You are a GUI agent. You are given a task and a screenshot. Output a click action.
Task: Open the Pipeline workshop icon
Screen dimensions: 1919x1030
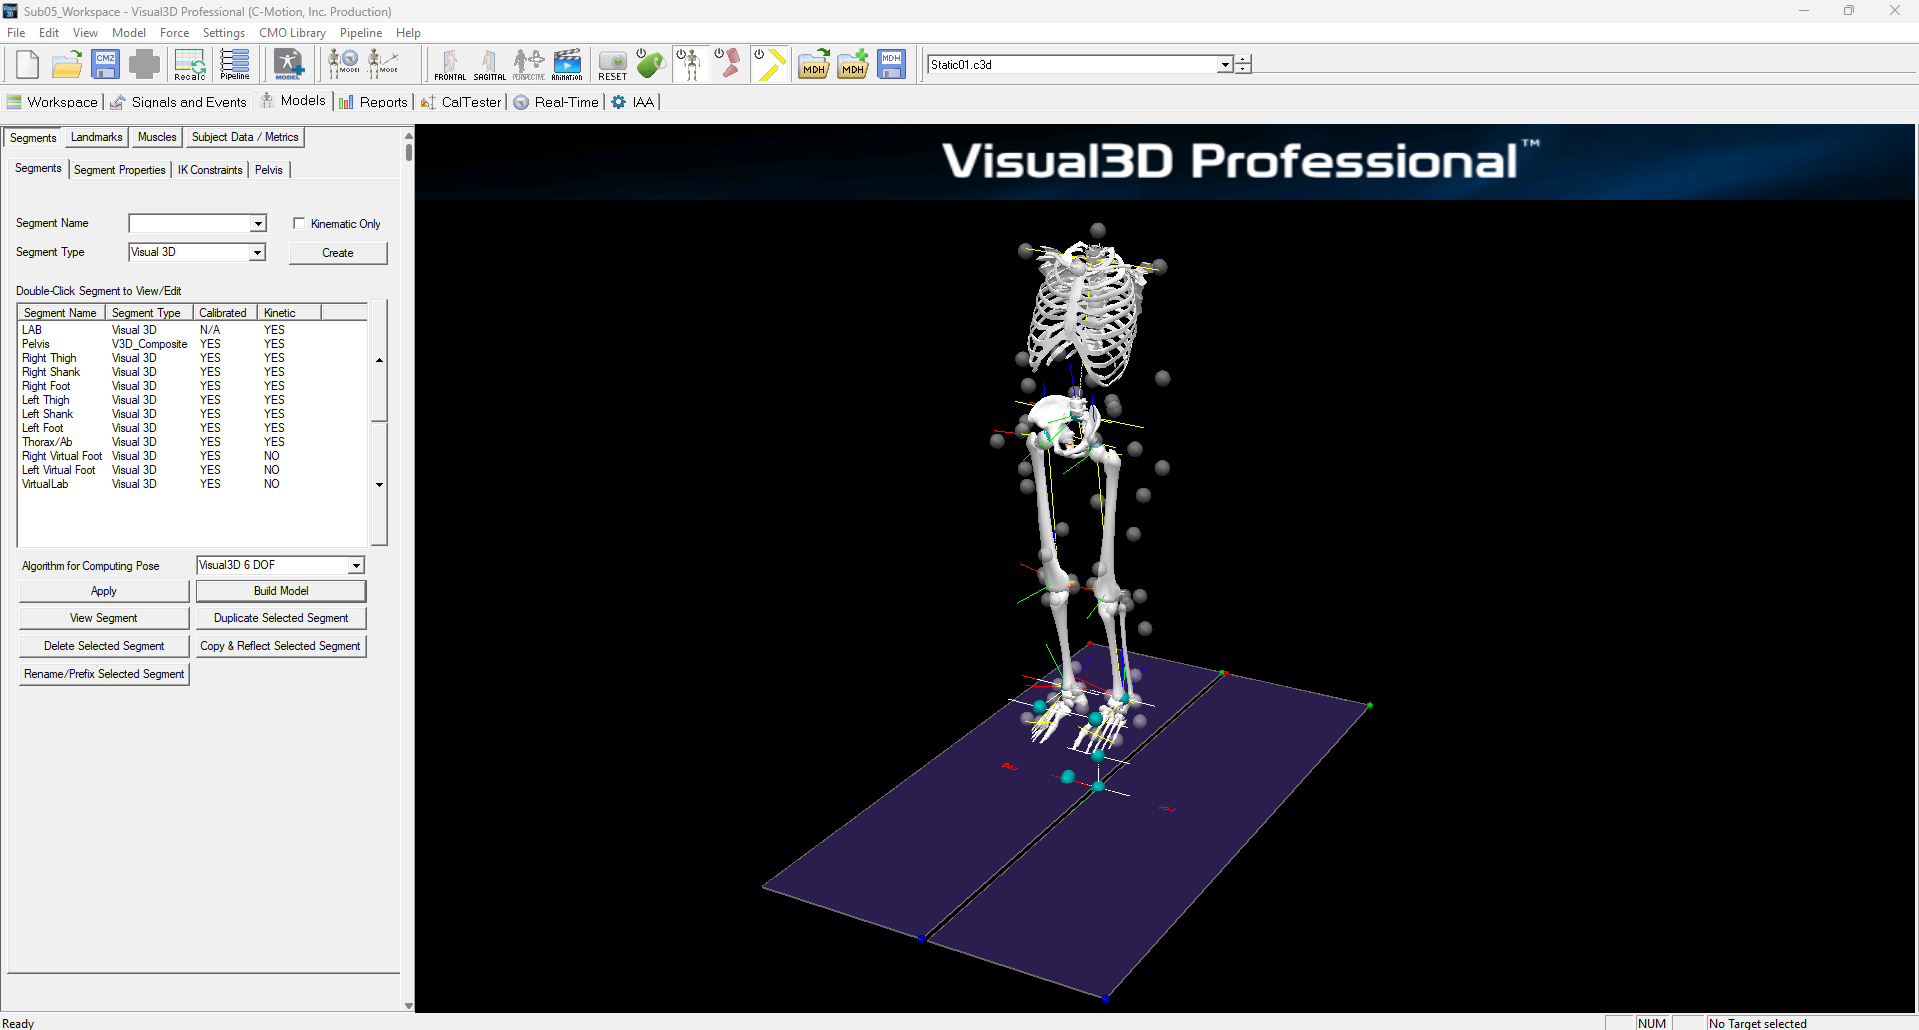[235, 64]
